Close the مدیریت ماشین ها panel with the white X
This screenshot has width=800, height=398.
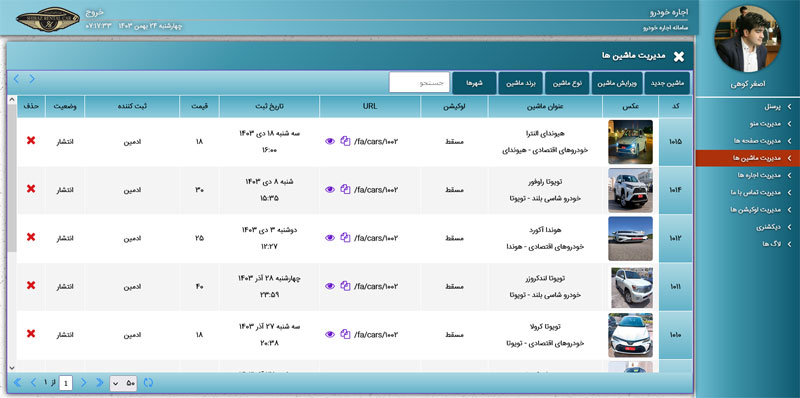pyautogui.click(x=679, y=57)
